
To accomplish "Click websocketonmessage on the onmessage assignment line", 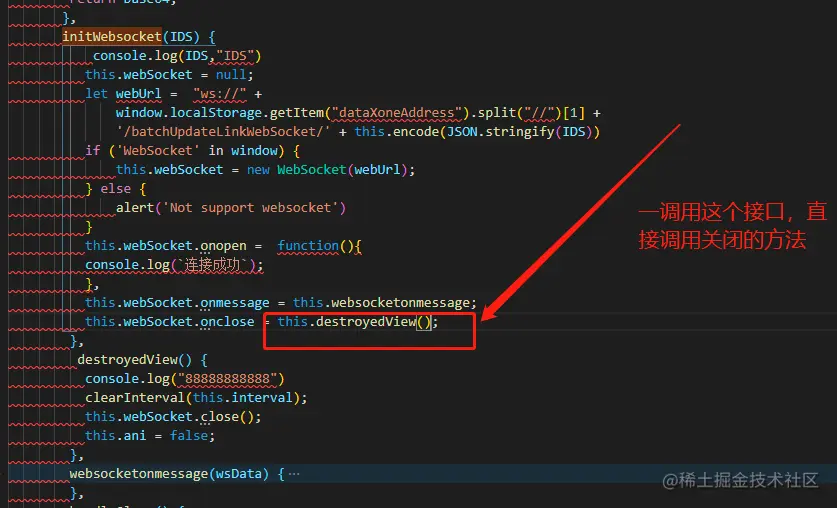I will (400, 303).
